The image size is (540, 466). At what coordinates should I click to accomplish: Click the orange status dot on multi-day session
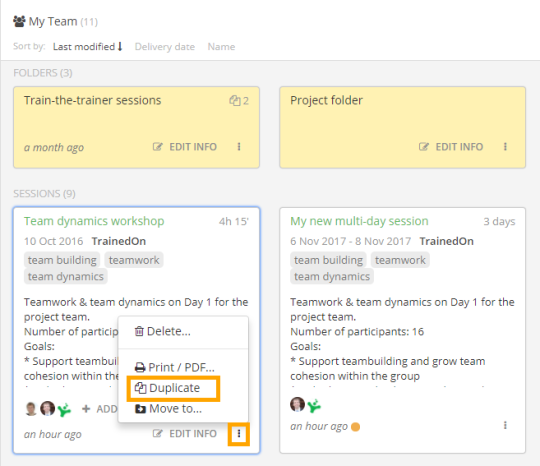click(355, 427)
